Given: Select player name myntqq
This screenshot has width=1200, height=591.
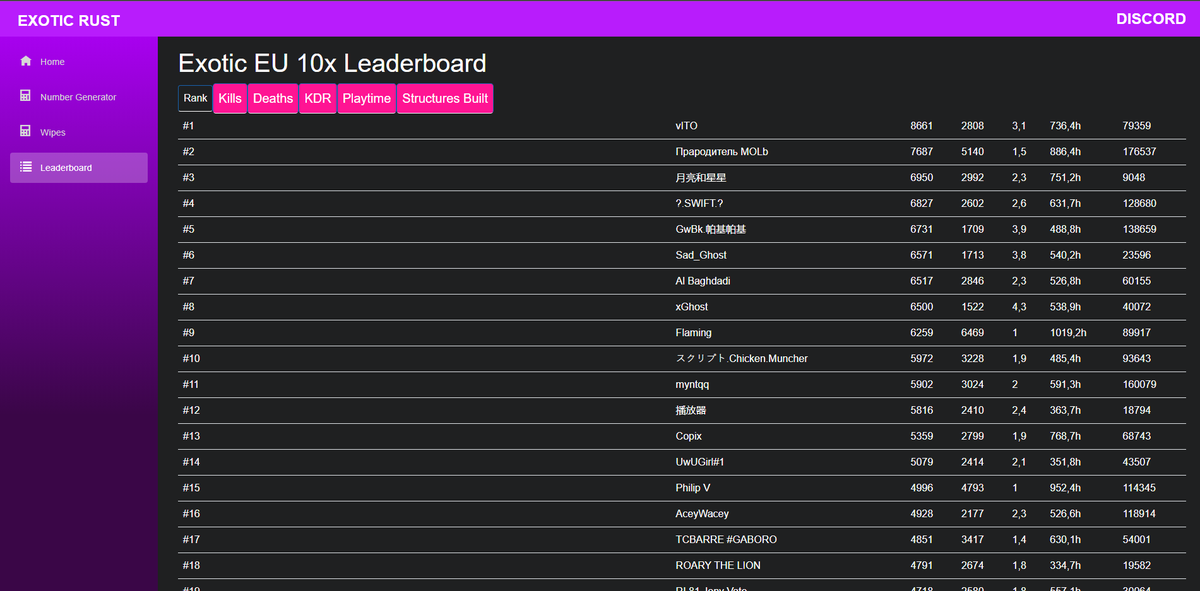Looking at the screenshot, I should 692,384.
